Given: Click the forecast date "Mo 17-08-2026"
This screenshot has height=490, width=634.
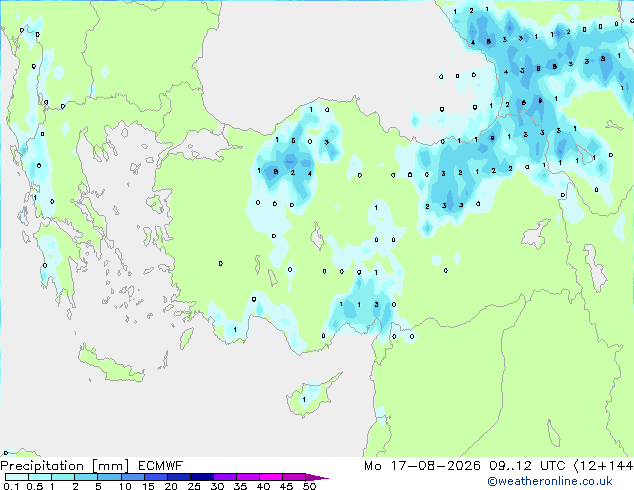Looking at the screenshot, I should 422,466.
